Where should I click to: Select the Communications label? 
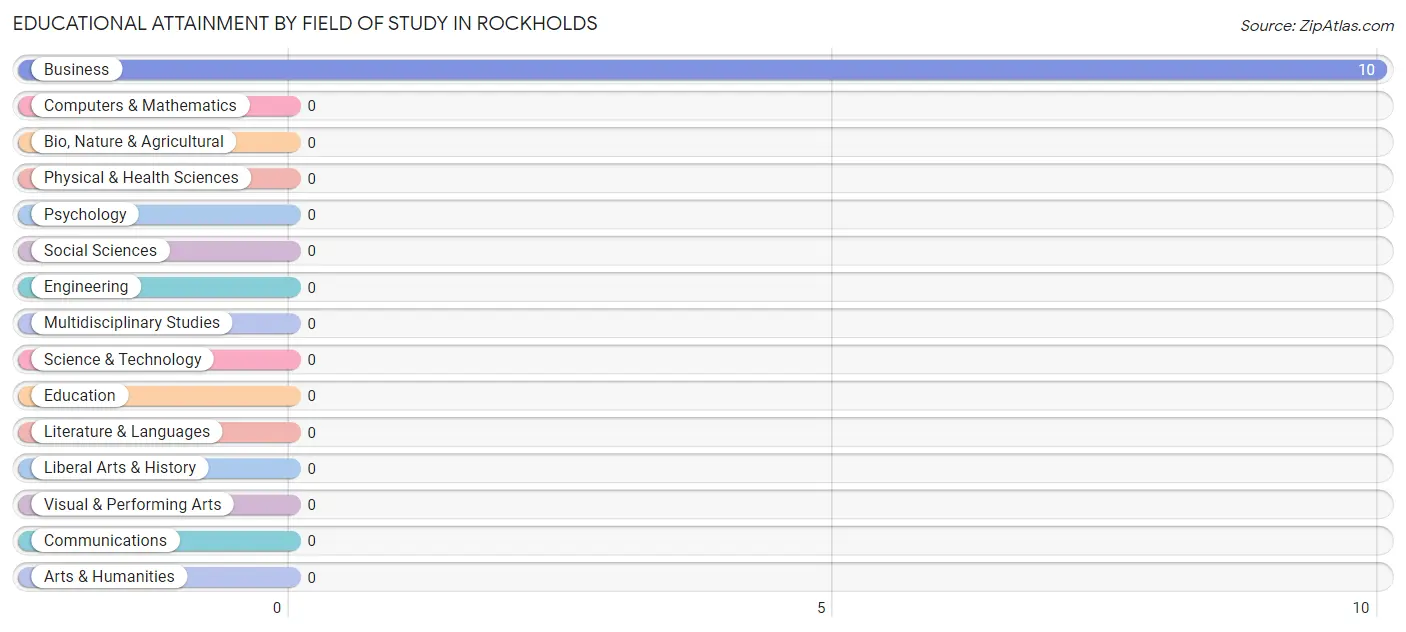click(x=105, y=541)
